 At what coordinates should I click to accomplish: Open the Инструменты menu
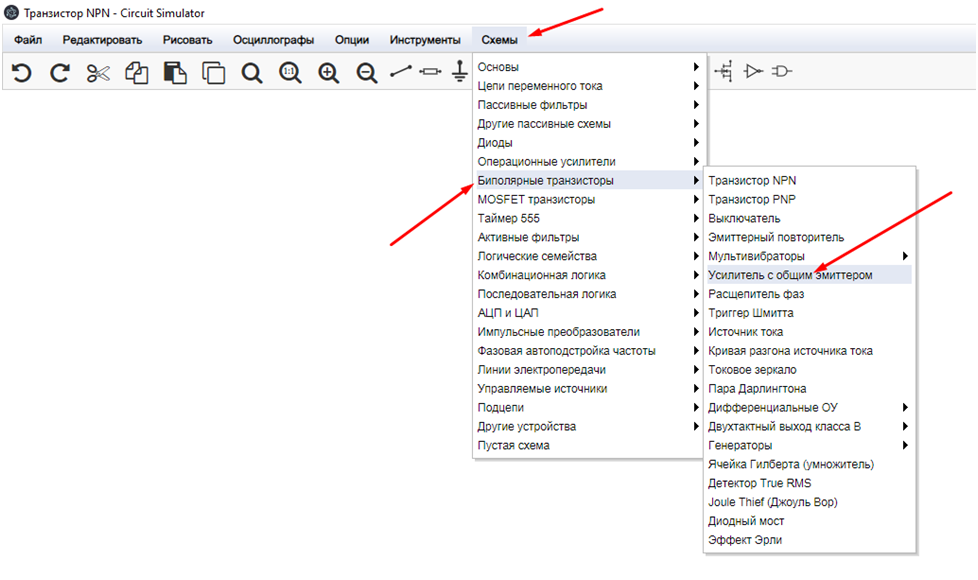tap(425, 40)
